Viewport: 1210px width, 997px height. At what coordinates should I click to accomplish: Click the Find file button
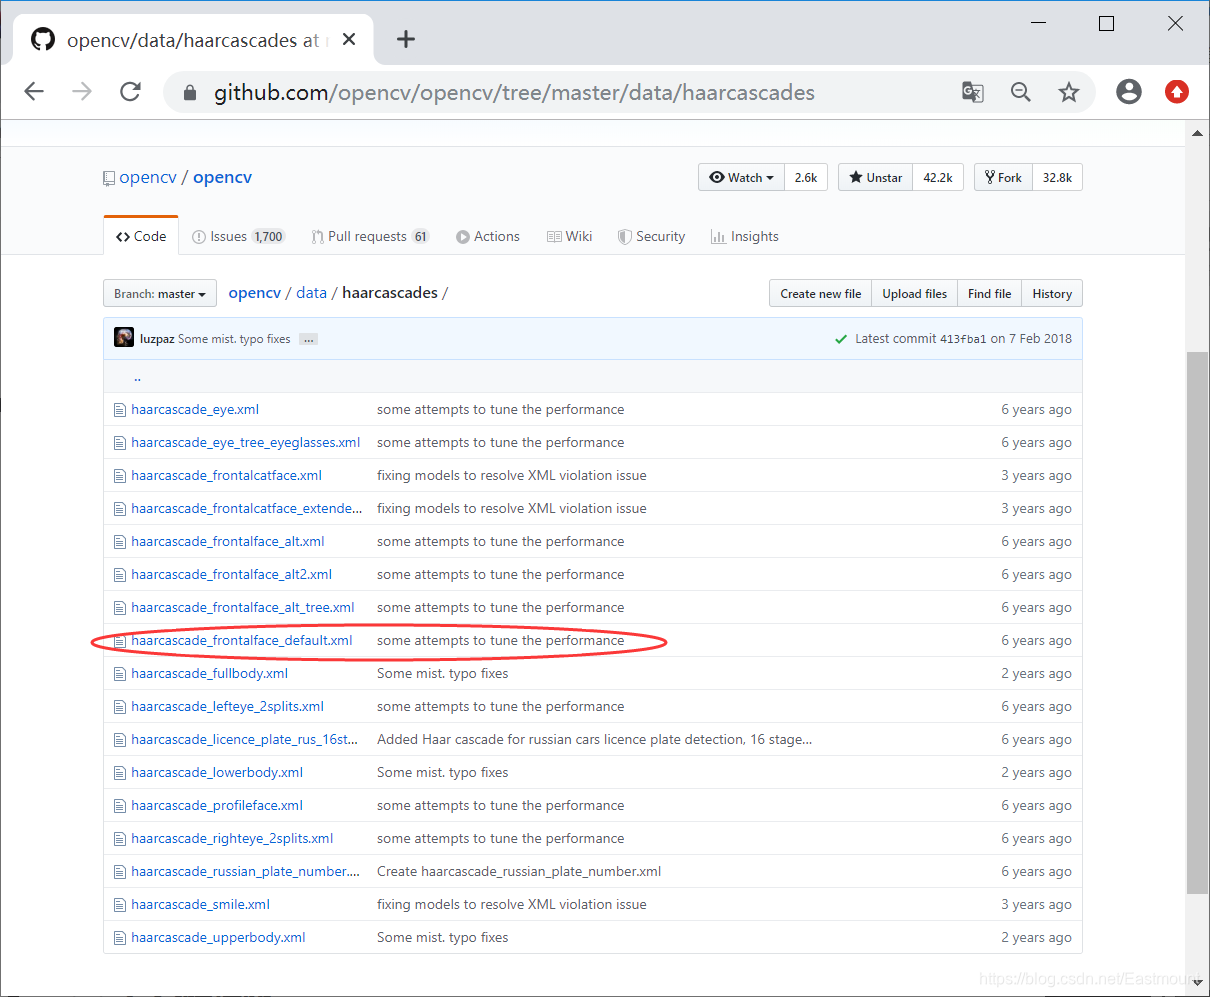(989, 293)
